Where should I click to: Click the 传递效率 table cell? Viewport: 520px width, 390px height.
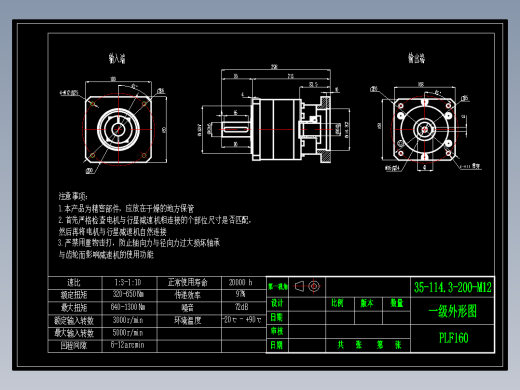point(188,295)
